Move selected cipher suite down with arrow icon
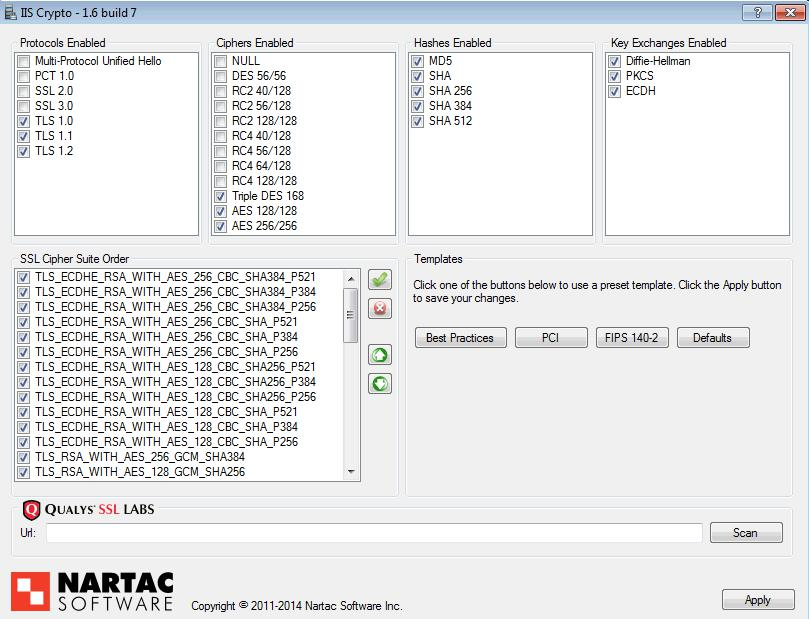809x619 pixels. tap(380, 384)
